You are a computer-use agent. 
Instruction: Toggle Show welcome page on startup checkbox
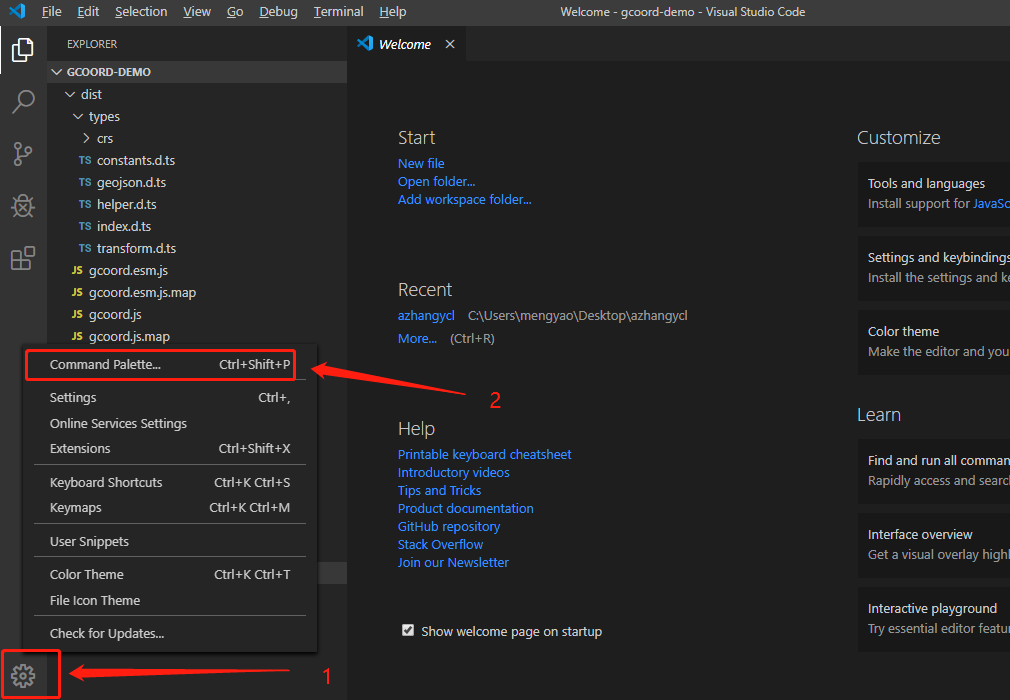408,630
